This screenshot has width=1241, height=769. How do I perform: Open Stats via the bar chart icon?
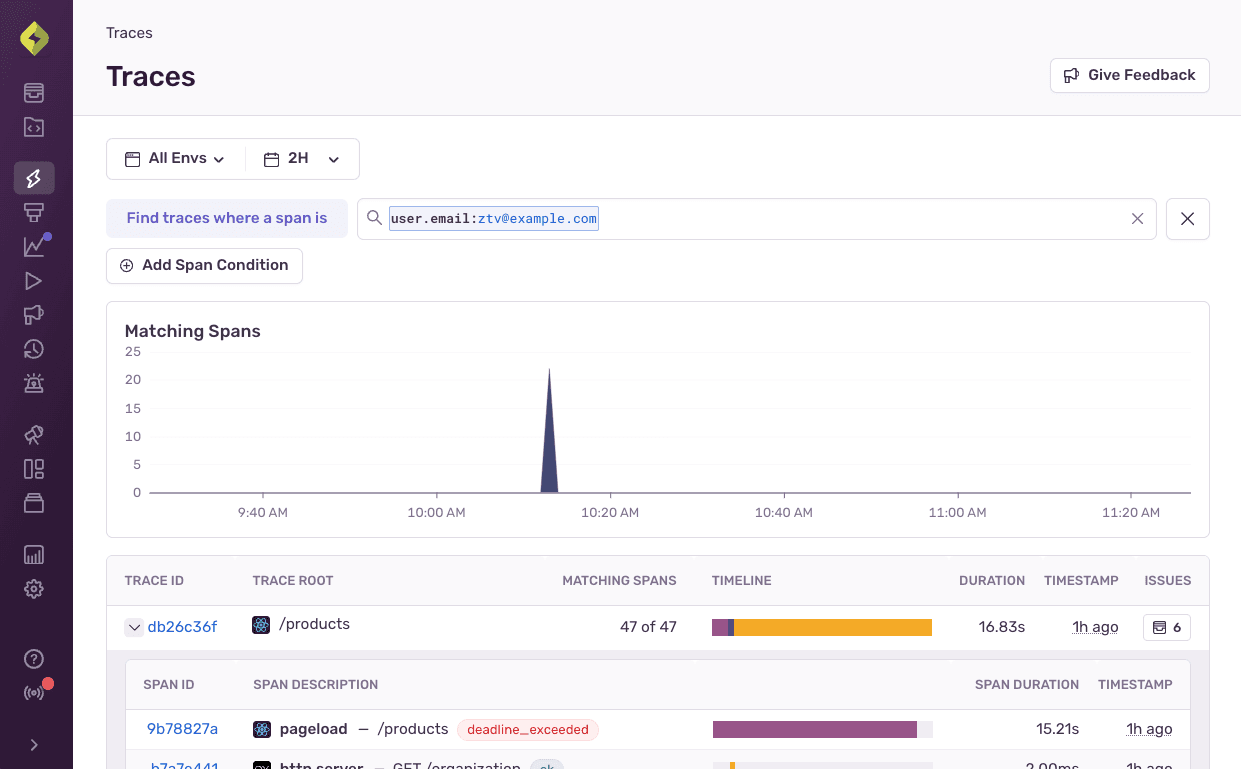[33, 554]
